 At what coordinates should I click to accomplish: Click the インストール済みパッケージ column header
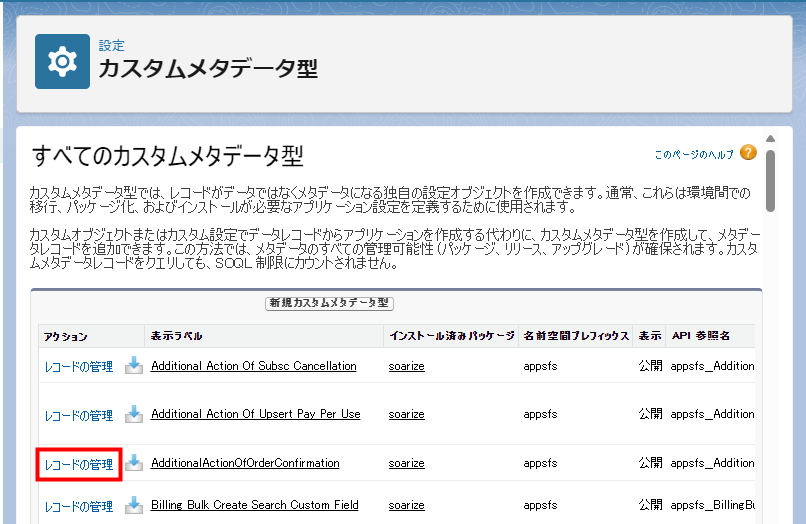click(x=451, y=335)
